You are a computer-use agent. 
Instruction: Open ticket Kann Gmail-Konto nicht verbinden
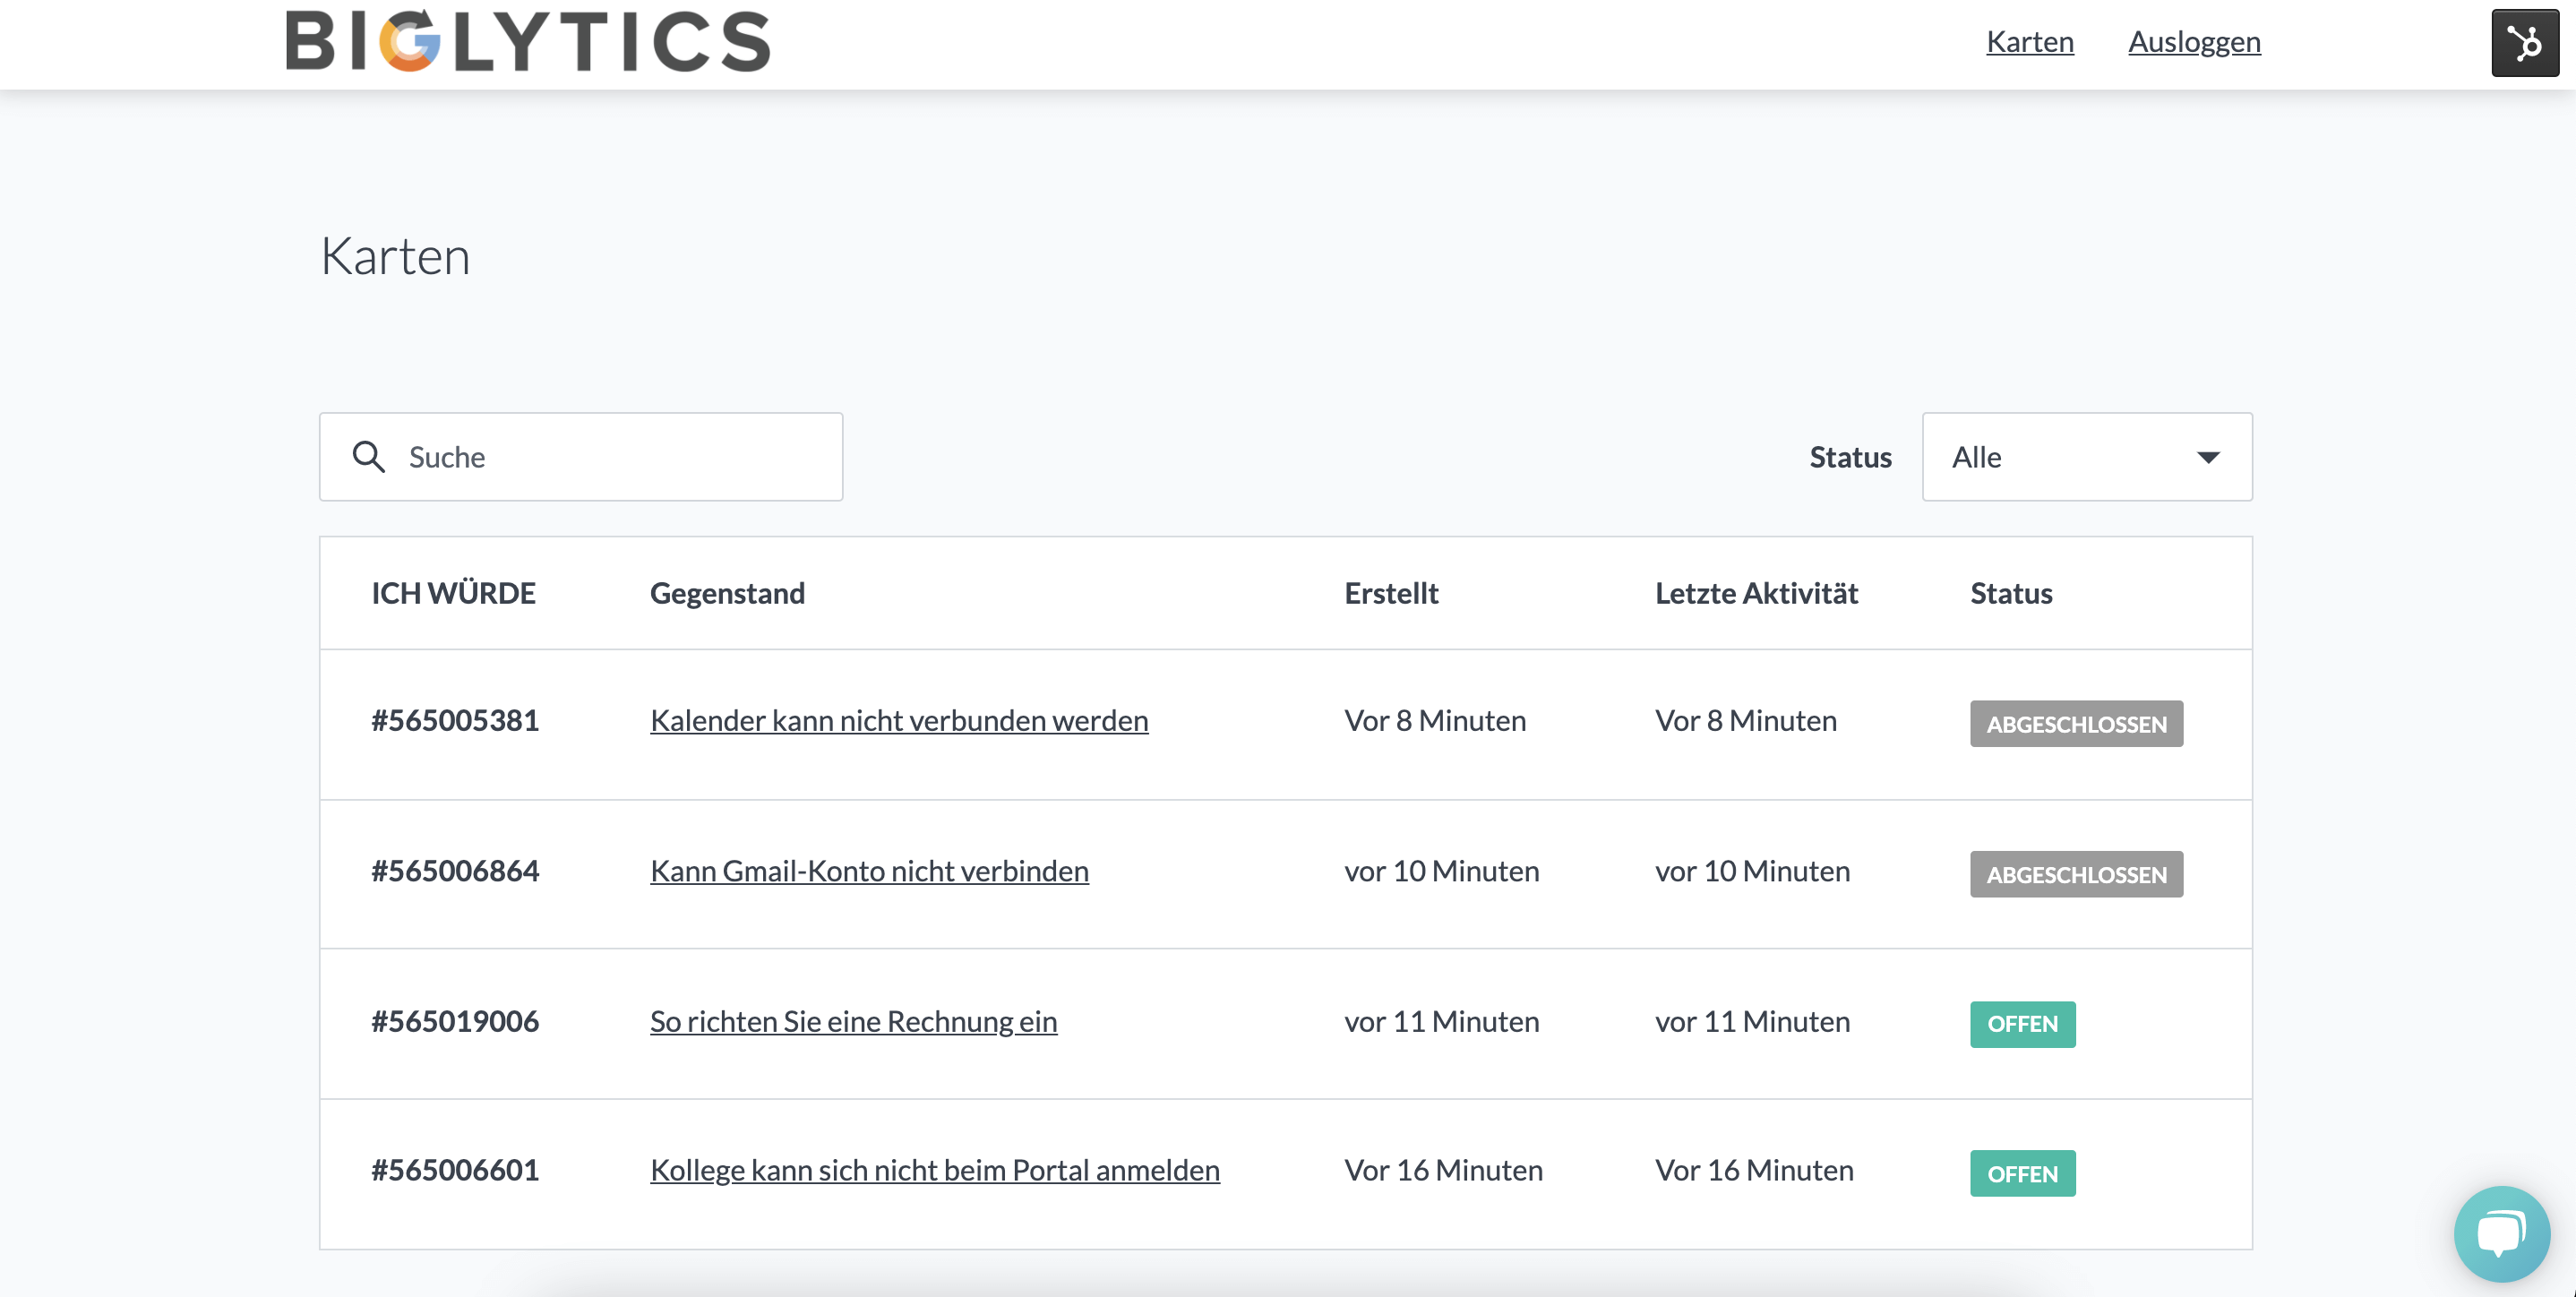(x=868, y=871)
